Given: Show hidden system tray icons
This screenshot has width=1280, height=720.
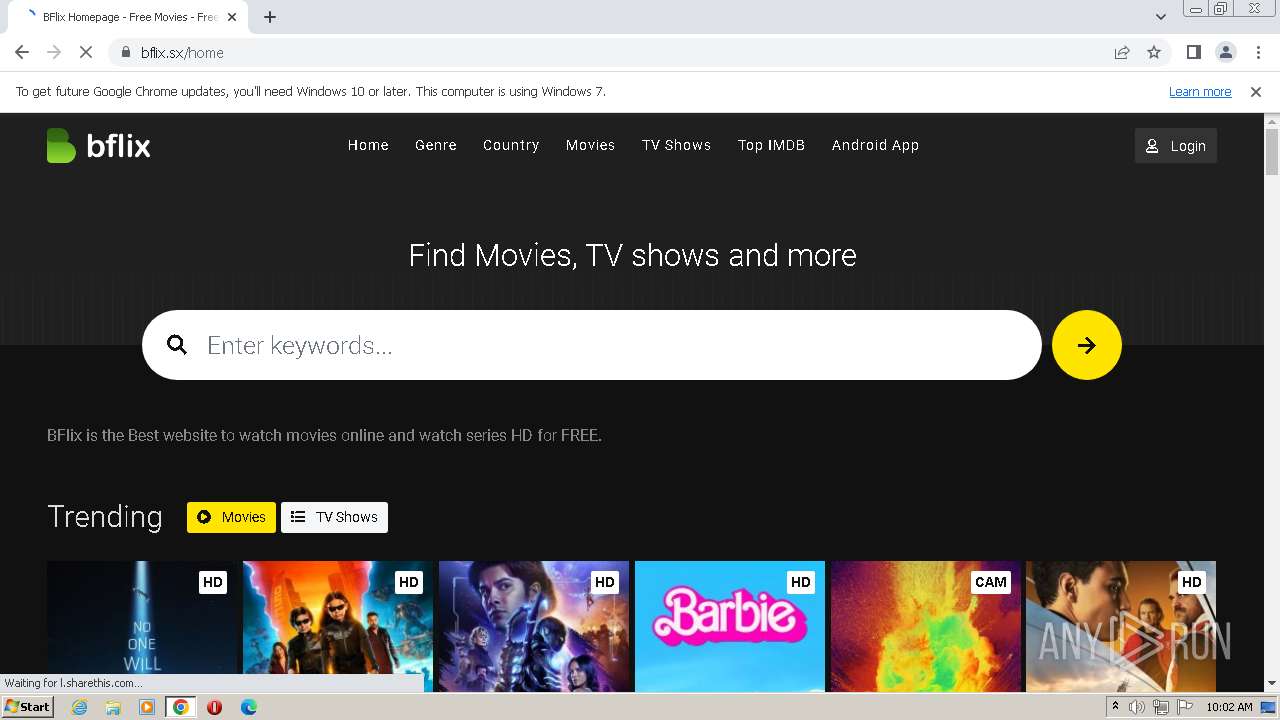Looking at the screenshot, I should [x=1115, y=707].
